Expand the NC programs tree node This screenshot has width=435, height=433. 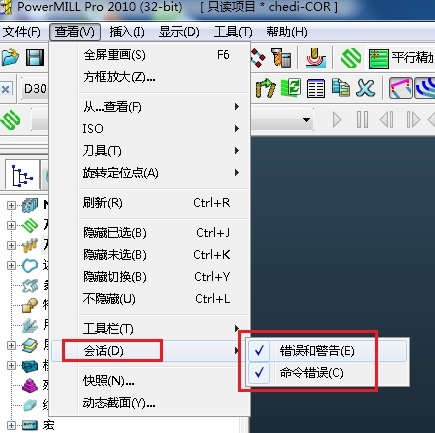(x=11, y=205)
